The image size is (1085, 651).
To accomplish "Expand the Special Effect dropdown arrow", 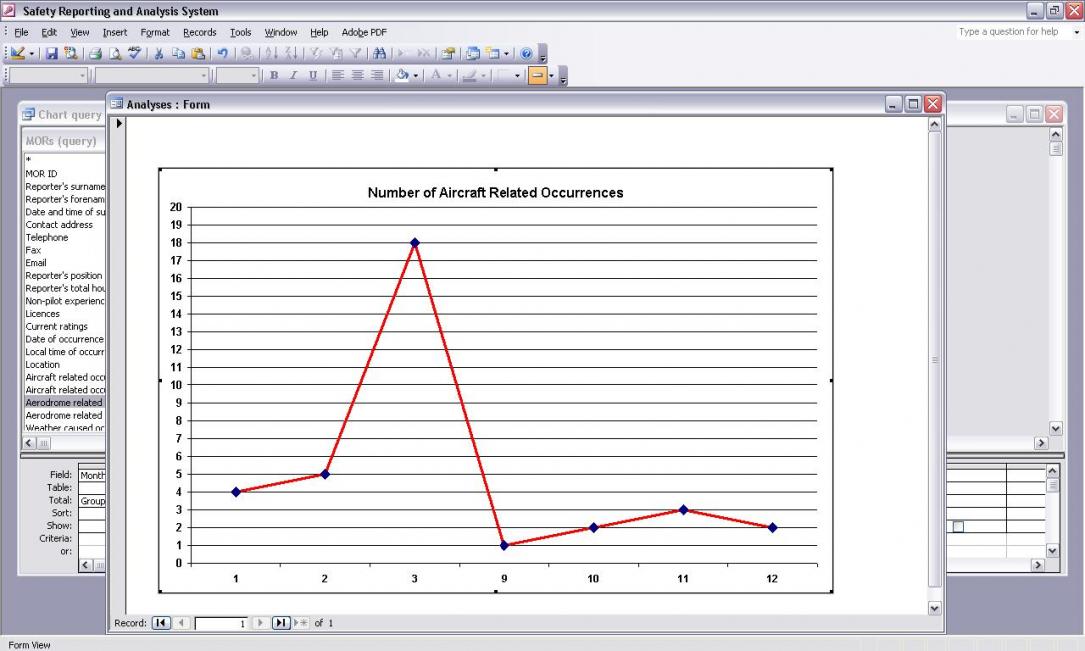I will point(551,76).
